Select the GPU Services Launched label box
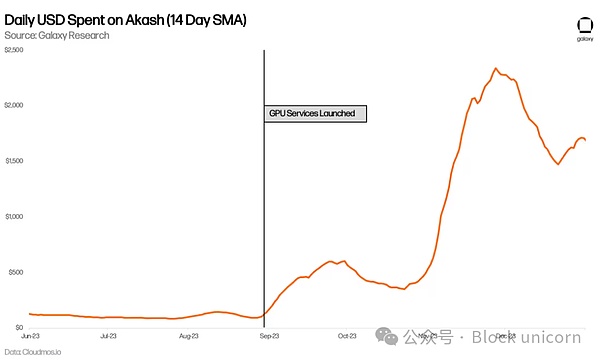600x361 pixels. point(315,114)
